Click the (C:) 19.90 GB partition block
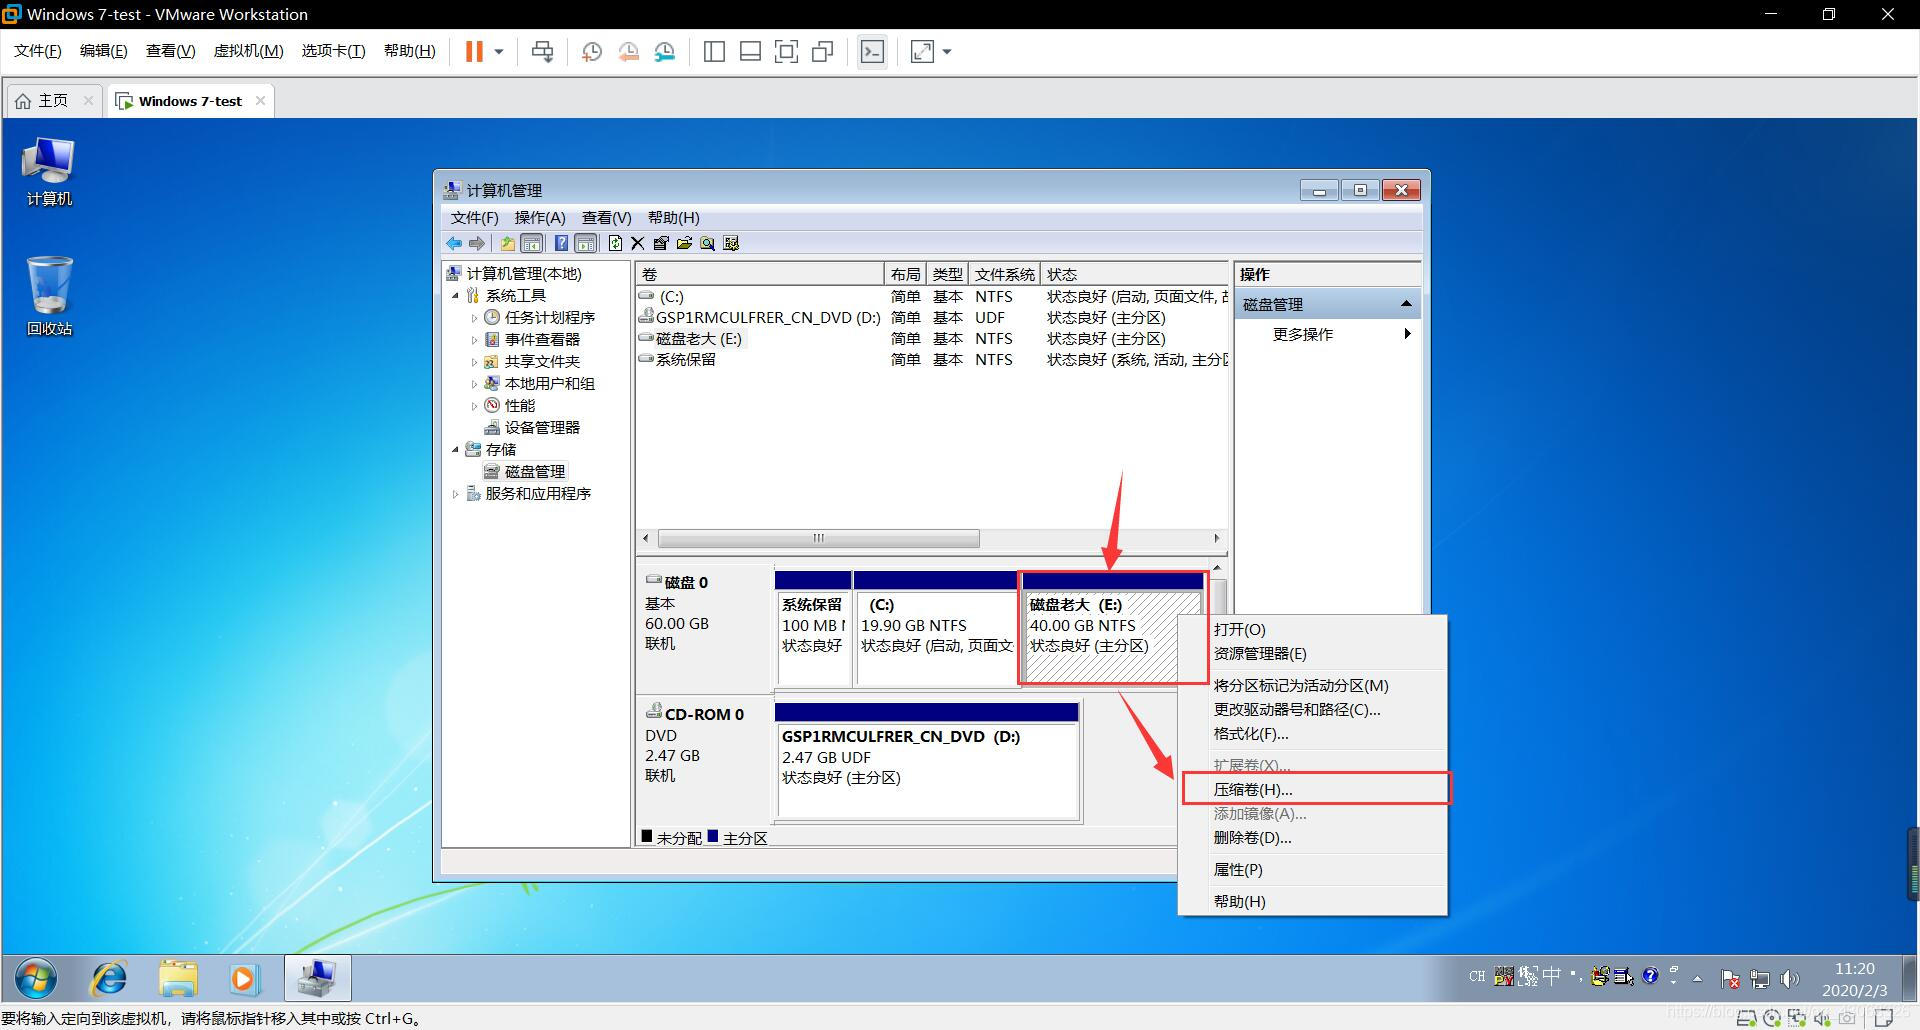1920x1030 pixels. pyautogui.click(x=936, y=628)
